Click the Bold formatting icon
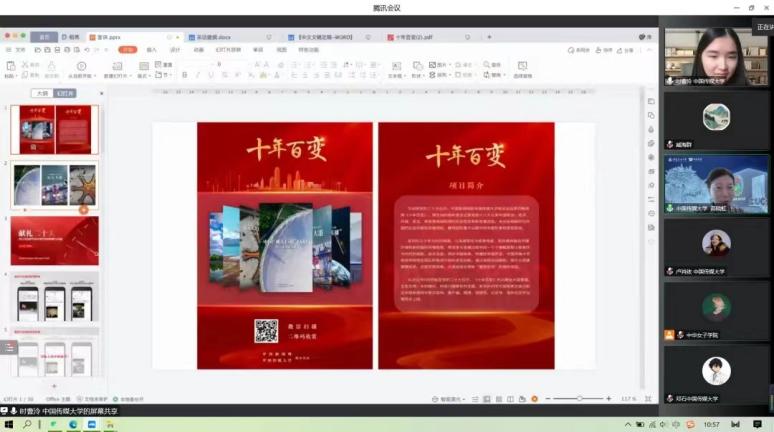 pyautogui.click(x=186, y=75)
